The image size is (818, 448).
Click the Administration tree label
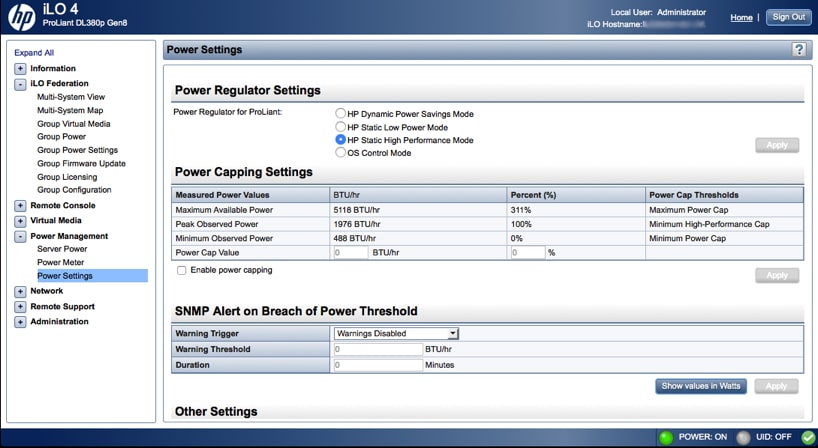[x=59, y=322]
